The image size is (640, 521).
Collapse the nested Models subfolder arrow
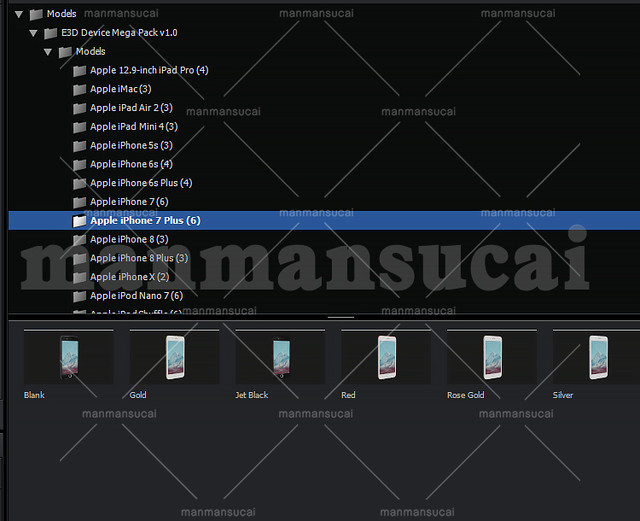tap(47, 52)
